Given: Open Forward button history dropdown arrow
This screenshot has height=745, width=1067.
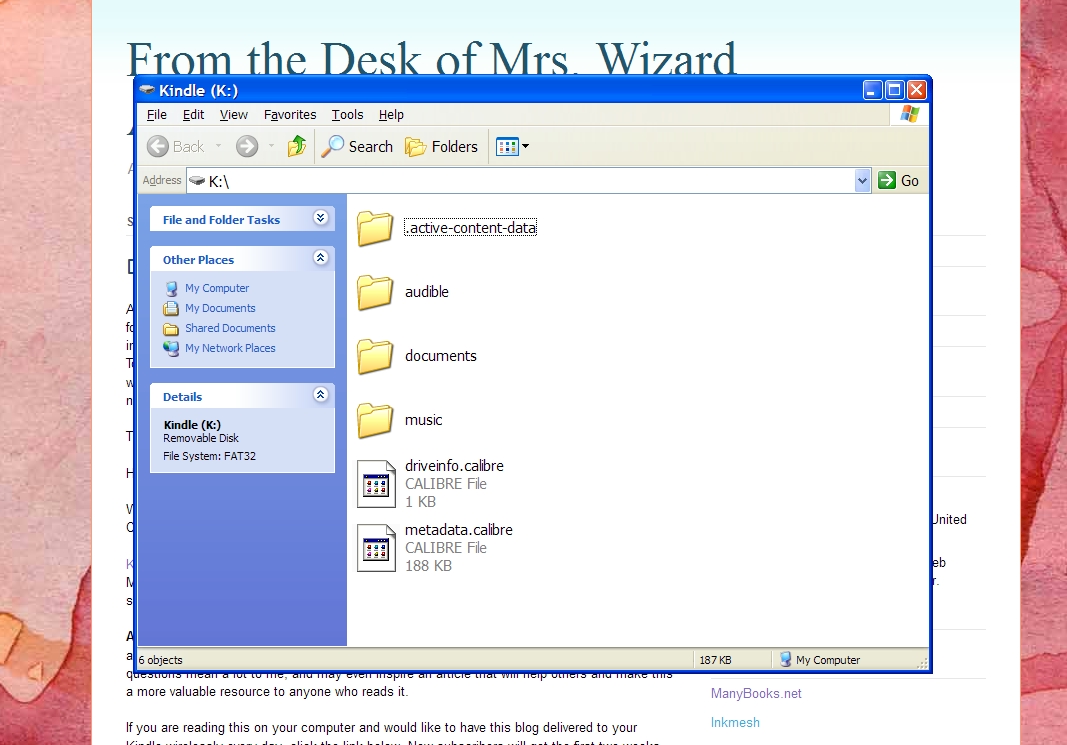Looking at the screenshot, I should point(271,146).
